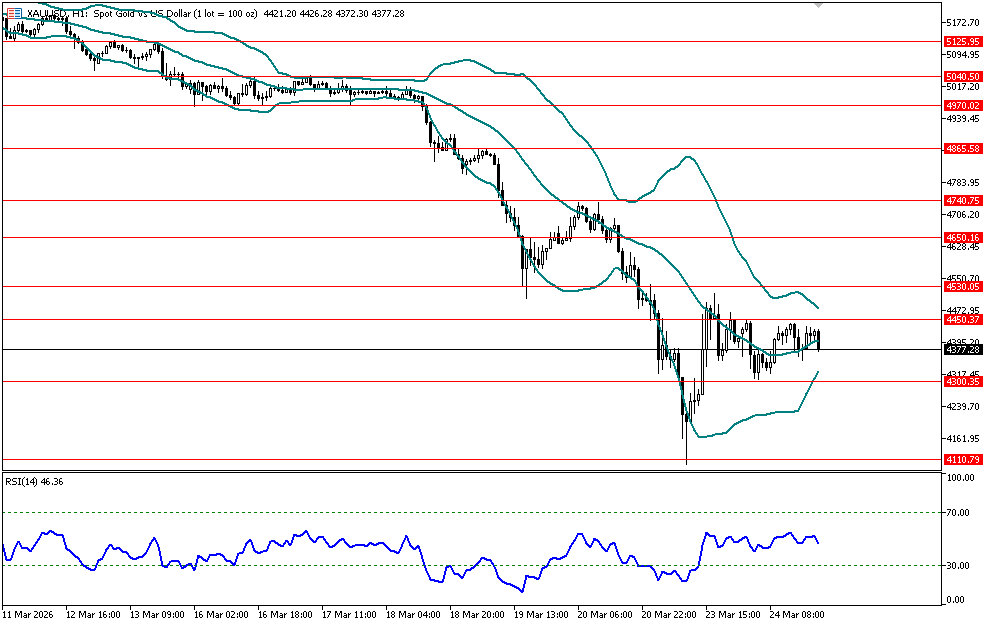This screenshot has height=626, width=994.
Task: Select the 4300.35 support level label
Action: [x=961, y=382]
